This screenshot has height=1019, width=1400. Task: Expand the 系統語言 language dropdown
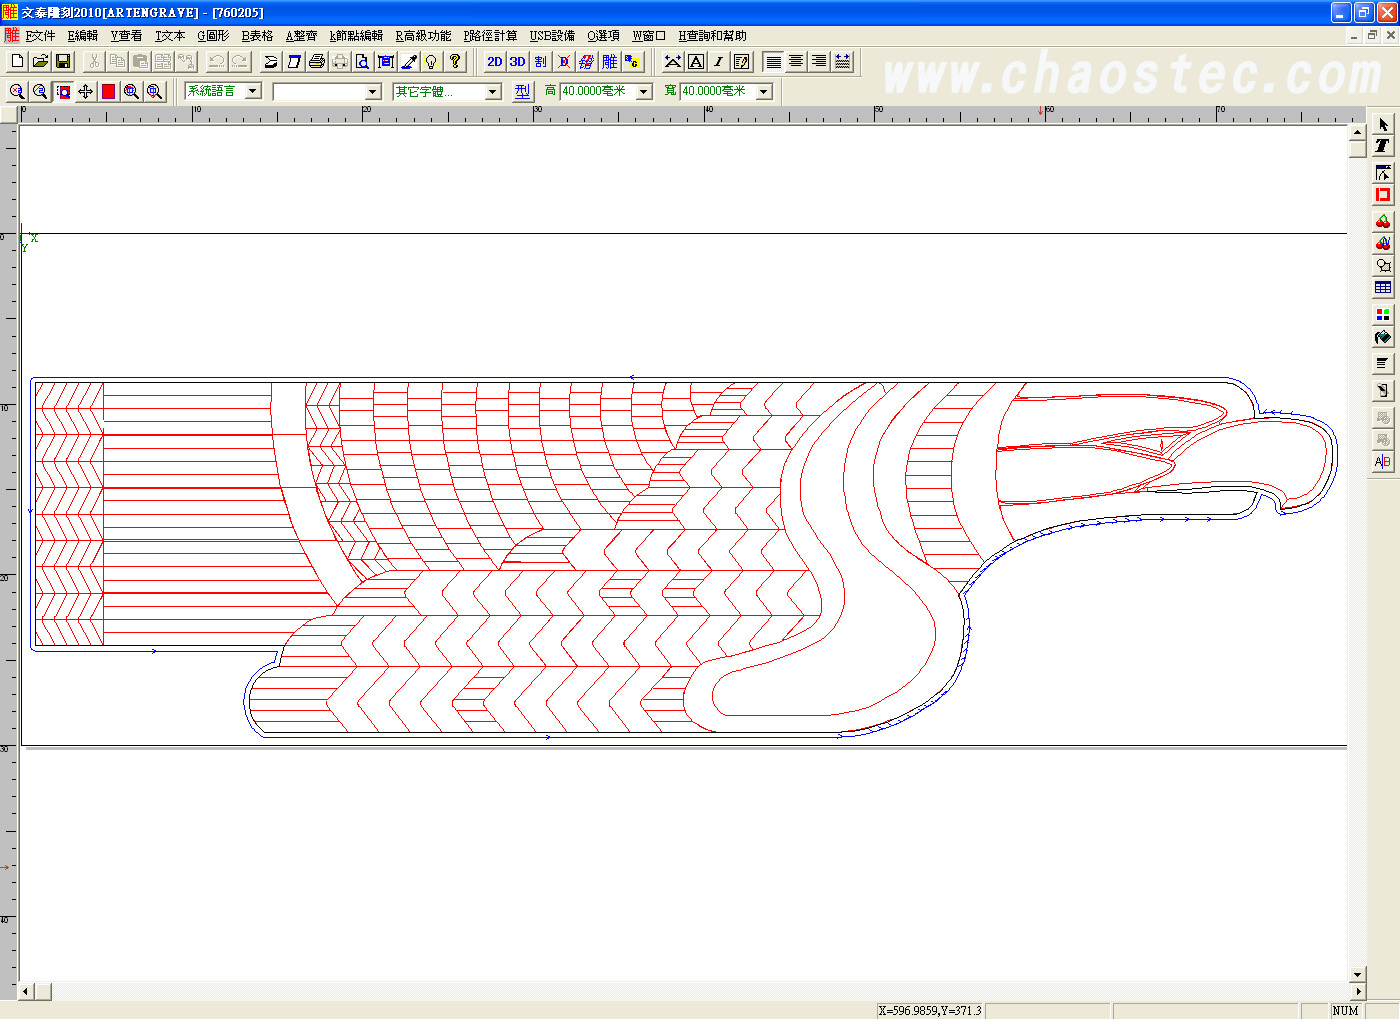pos(253,91)
